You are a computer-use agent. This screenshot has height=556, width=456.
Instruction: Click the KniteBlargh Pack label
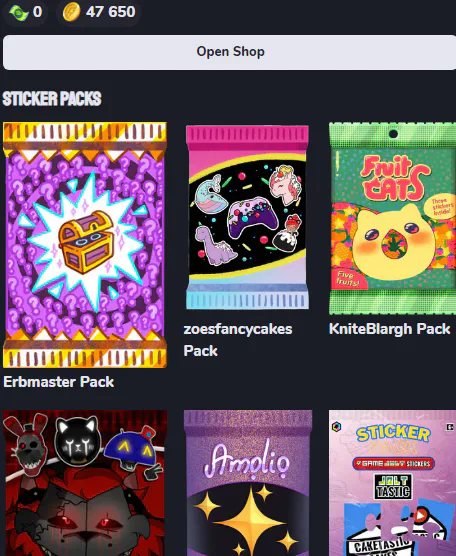[x=389, y=329]
